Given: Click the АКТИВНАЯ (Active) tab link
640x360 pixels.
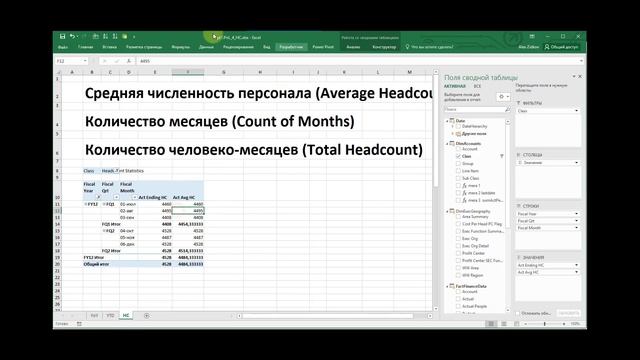Looking at the screenshot, I should pos(455,86).
